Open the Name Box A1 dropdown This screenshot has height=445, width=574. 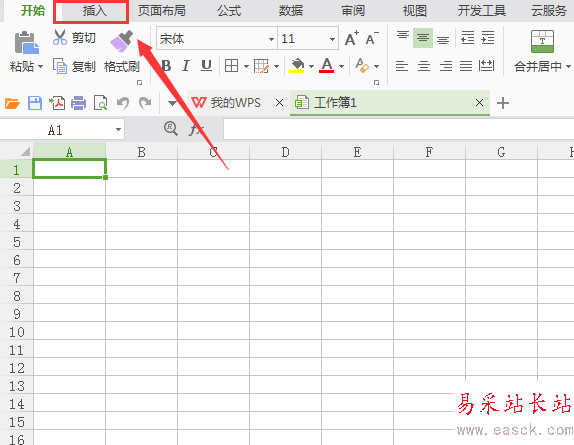coord(118,130)
